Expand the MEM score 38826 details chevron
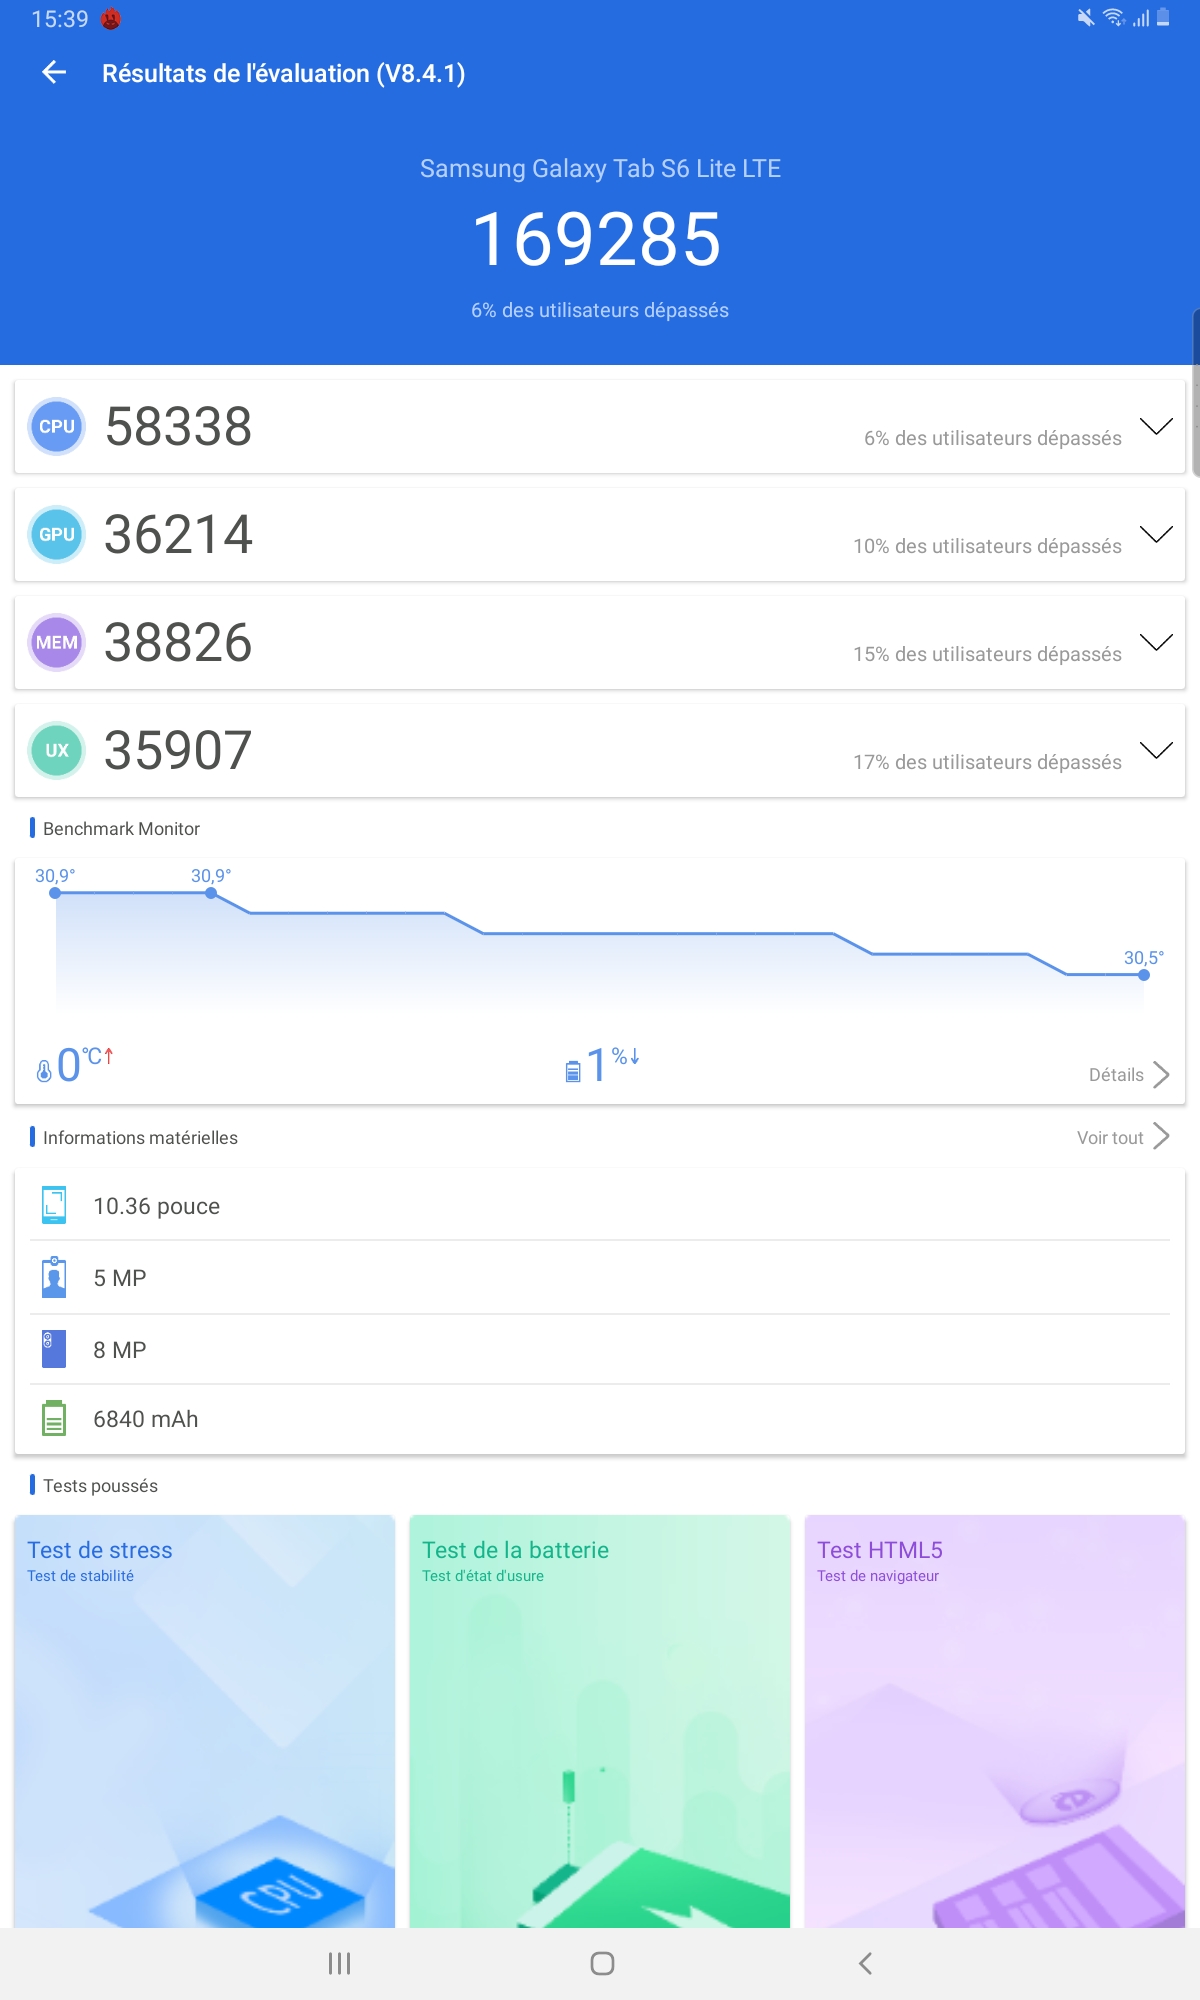 (x=1156, y=643)
